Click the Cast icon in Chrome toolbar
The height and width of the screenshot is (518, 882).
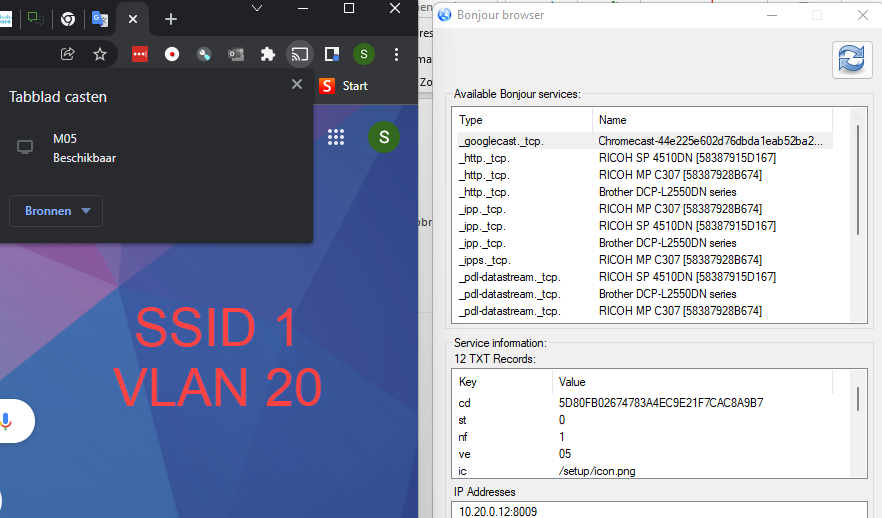pos(298,54)
